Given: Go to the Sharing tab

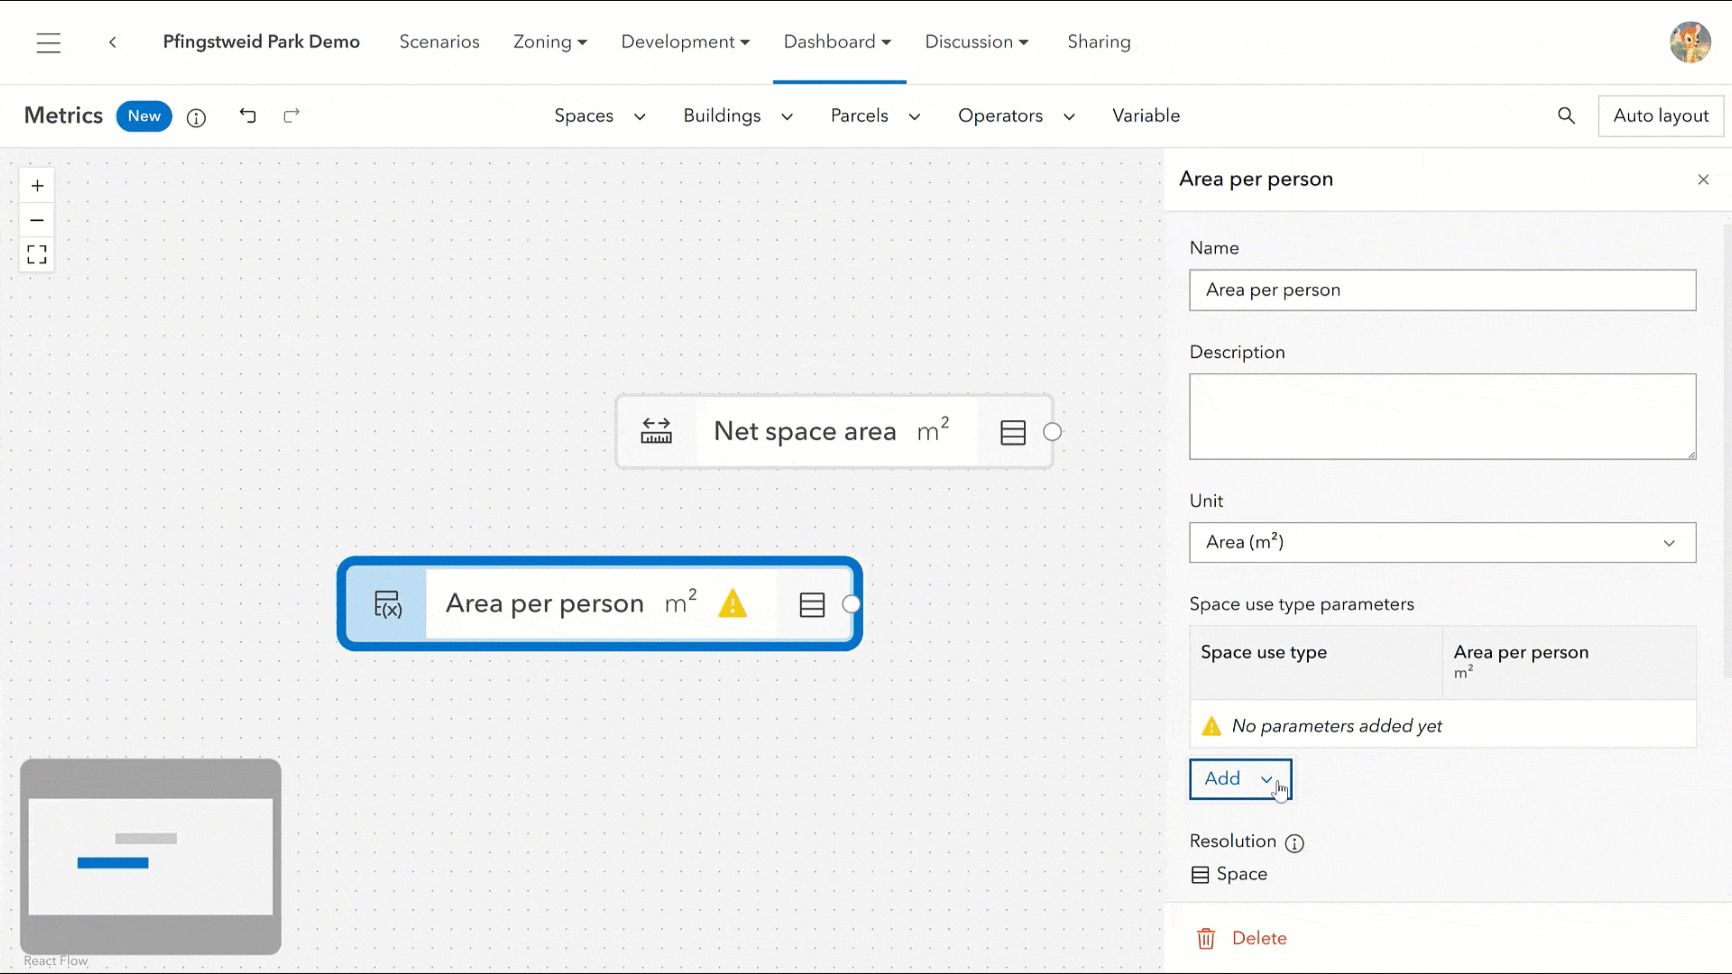Looking at the screenshot, I should 1098,42.
